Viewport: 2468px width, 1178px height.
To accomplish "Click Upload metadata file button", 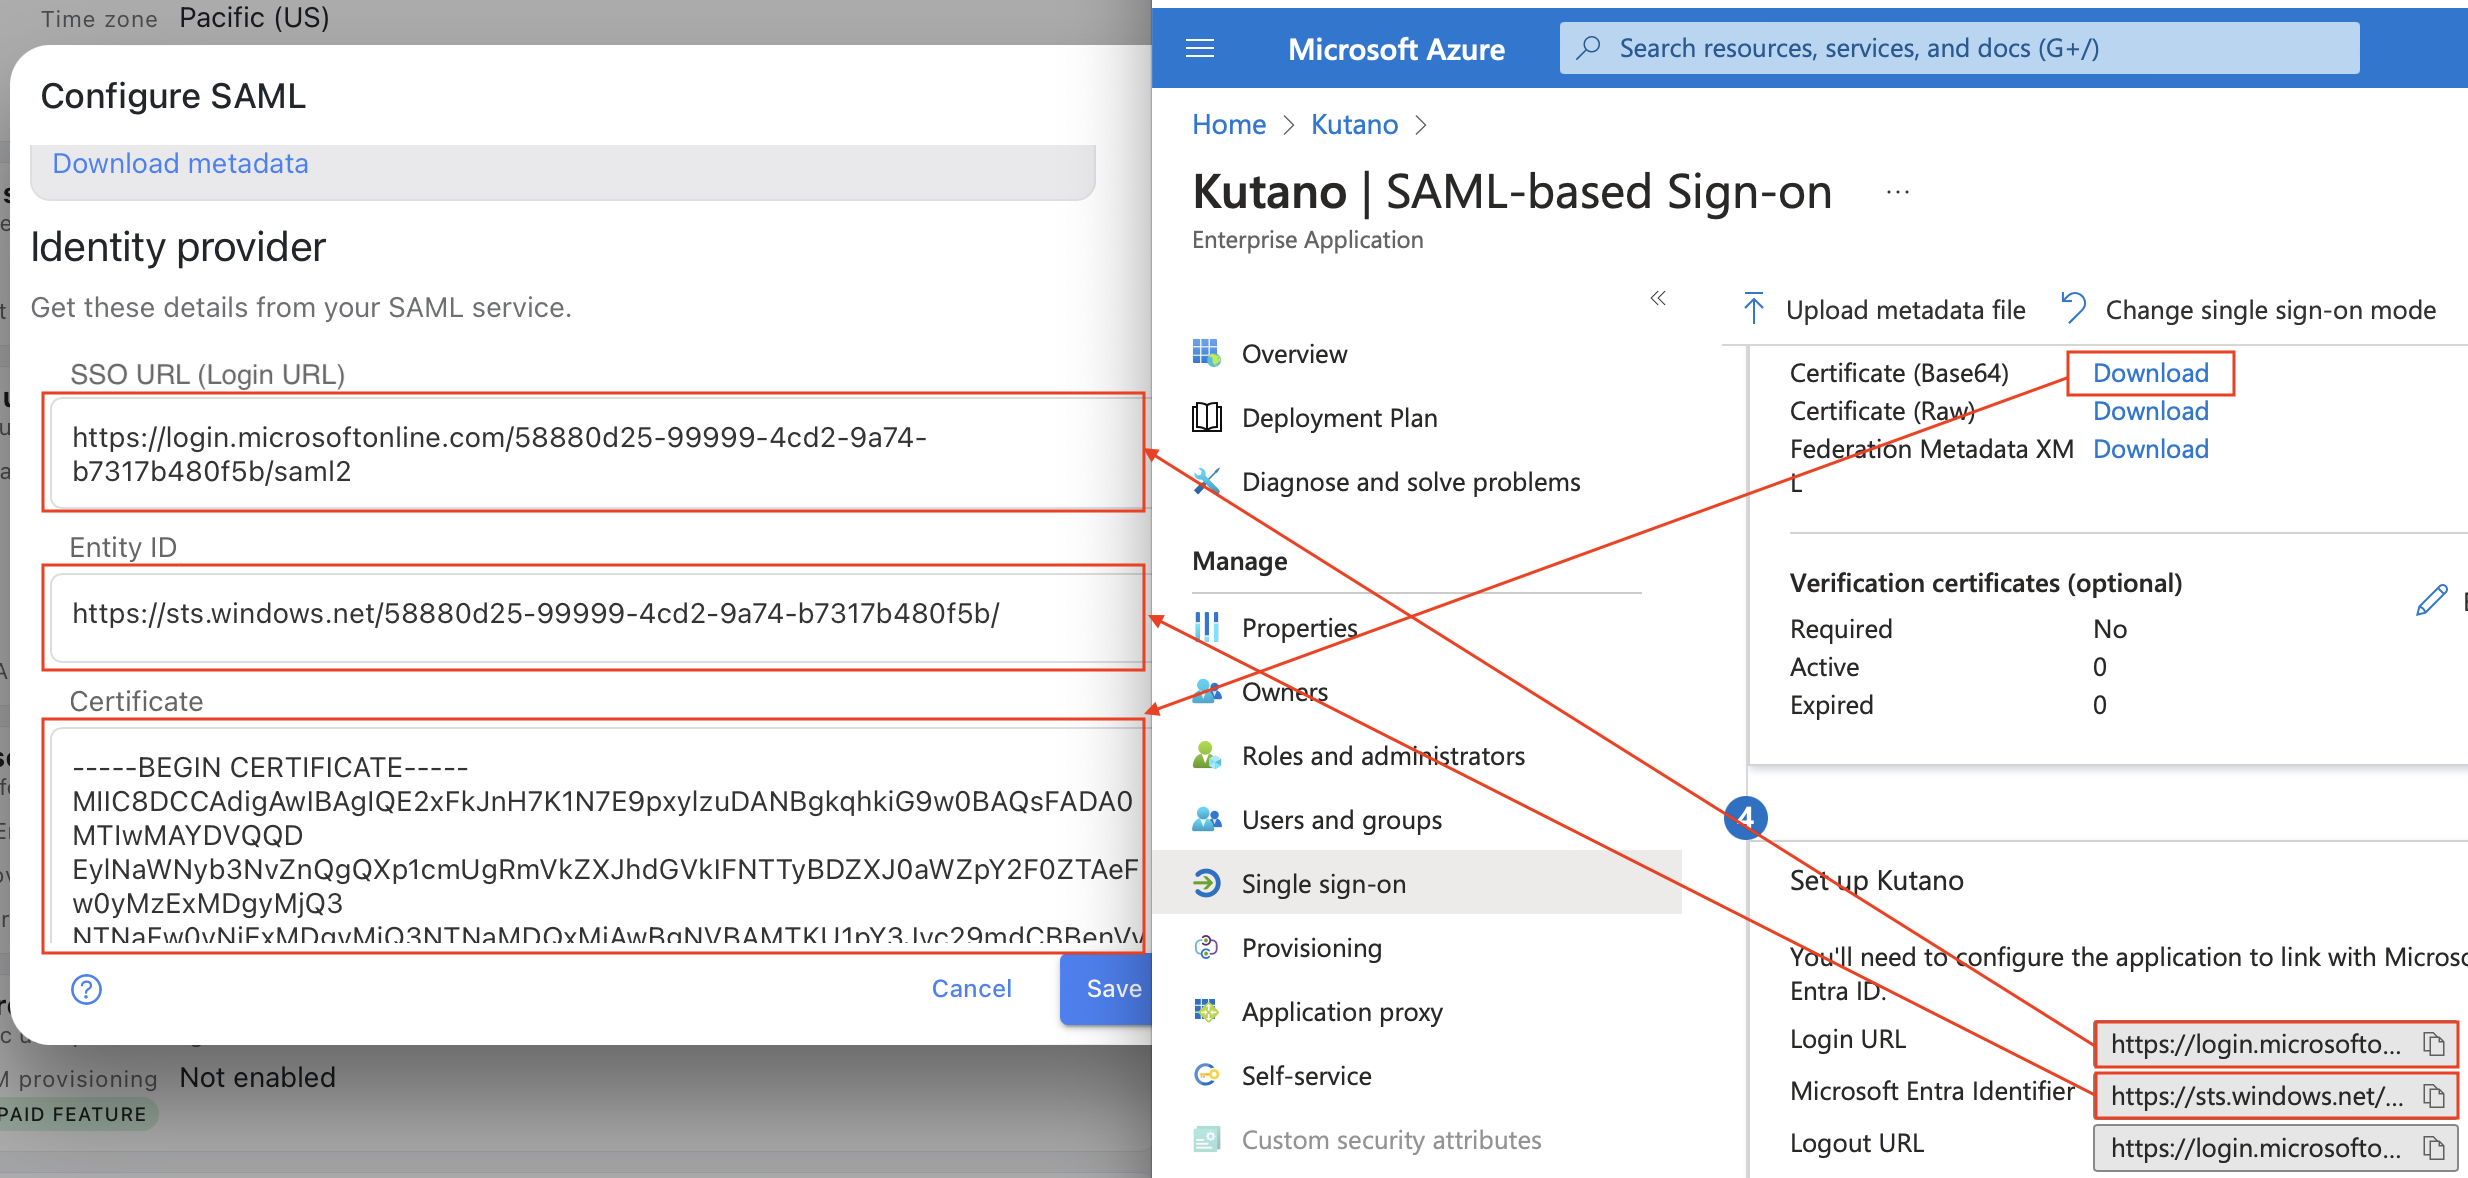I will 1884,310.
